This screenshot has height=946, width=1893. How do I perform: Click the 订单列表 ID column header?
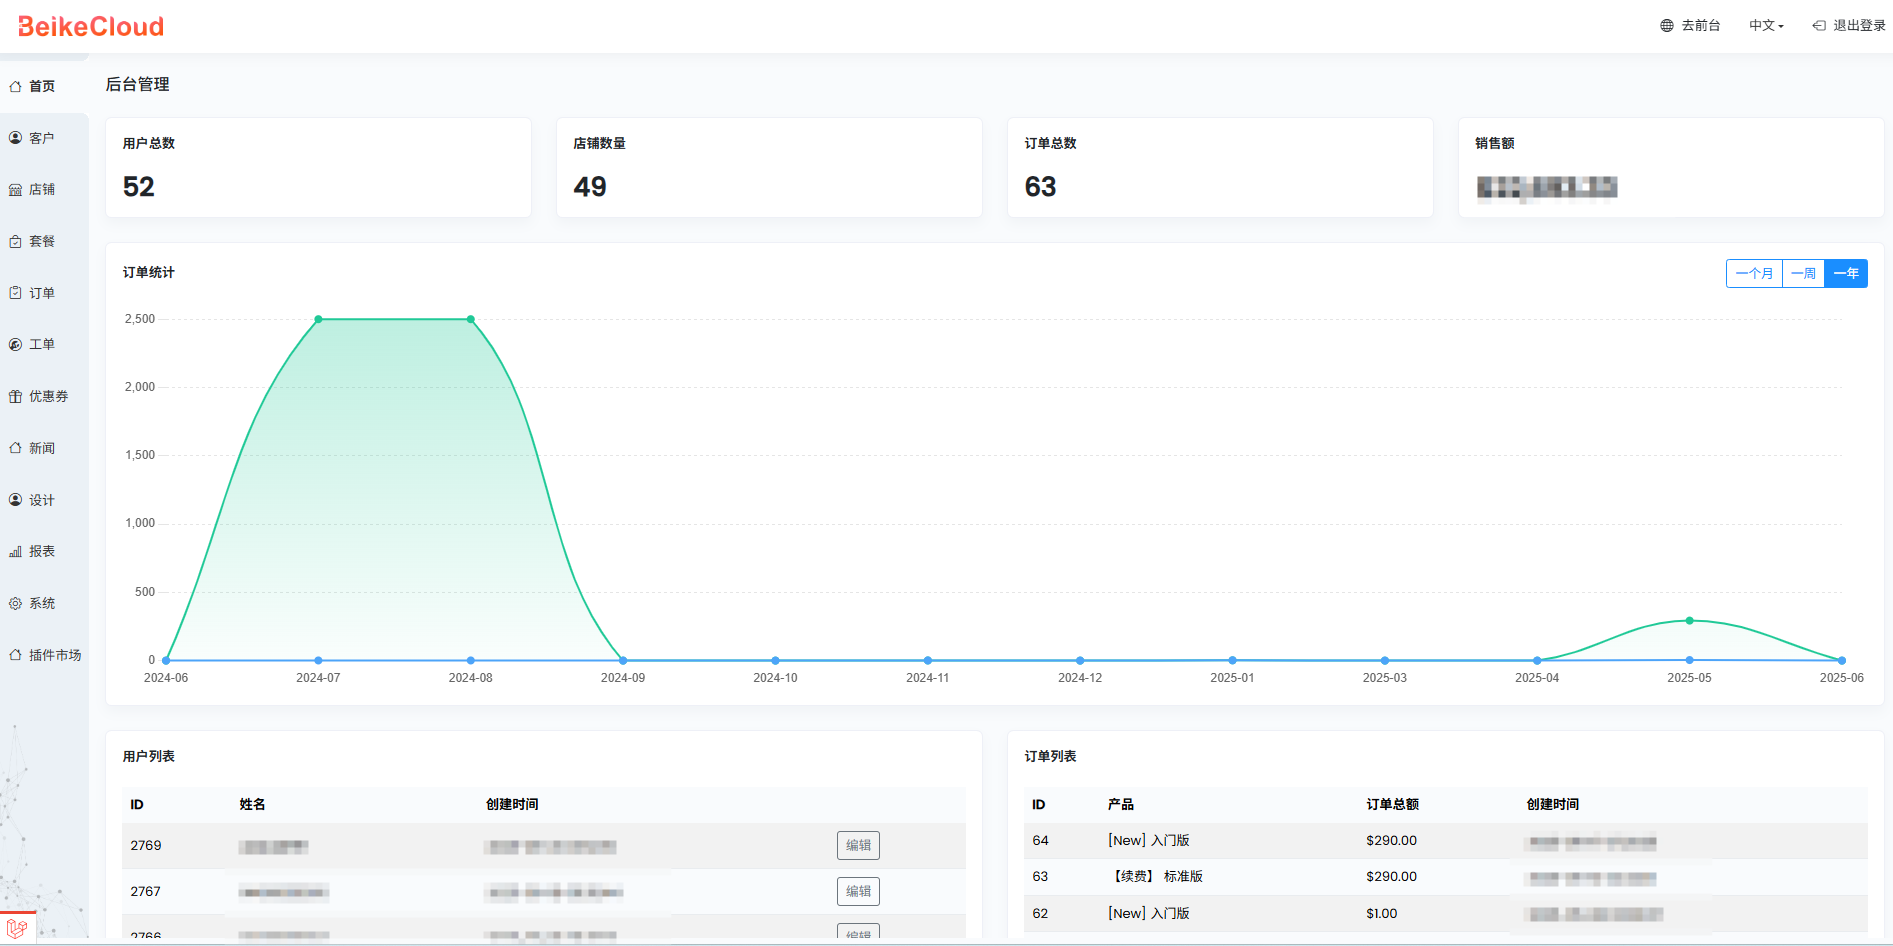click(x=1039, y=805)
